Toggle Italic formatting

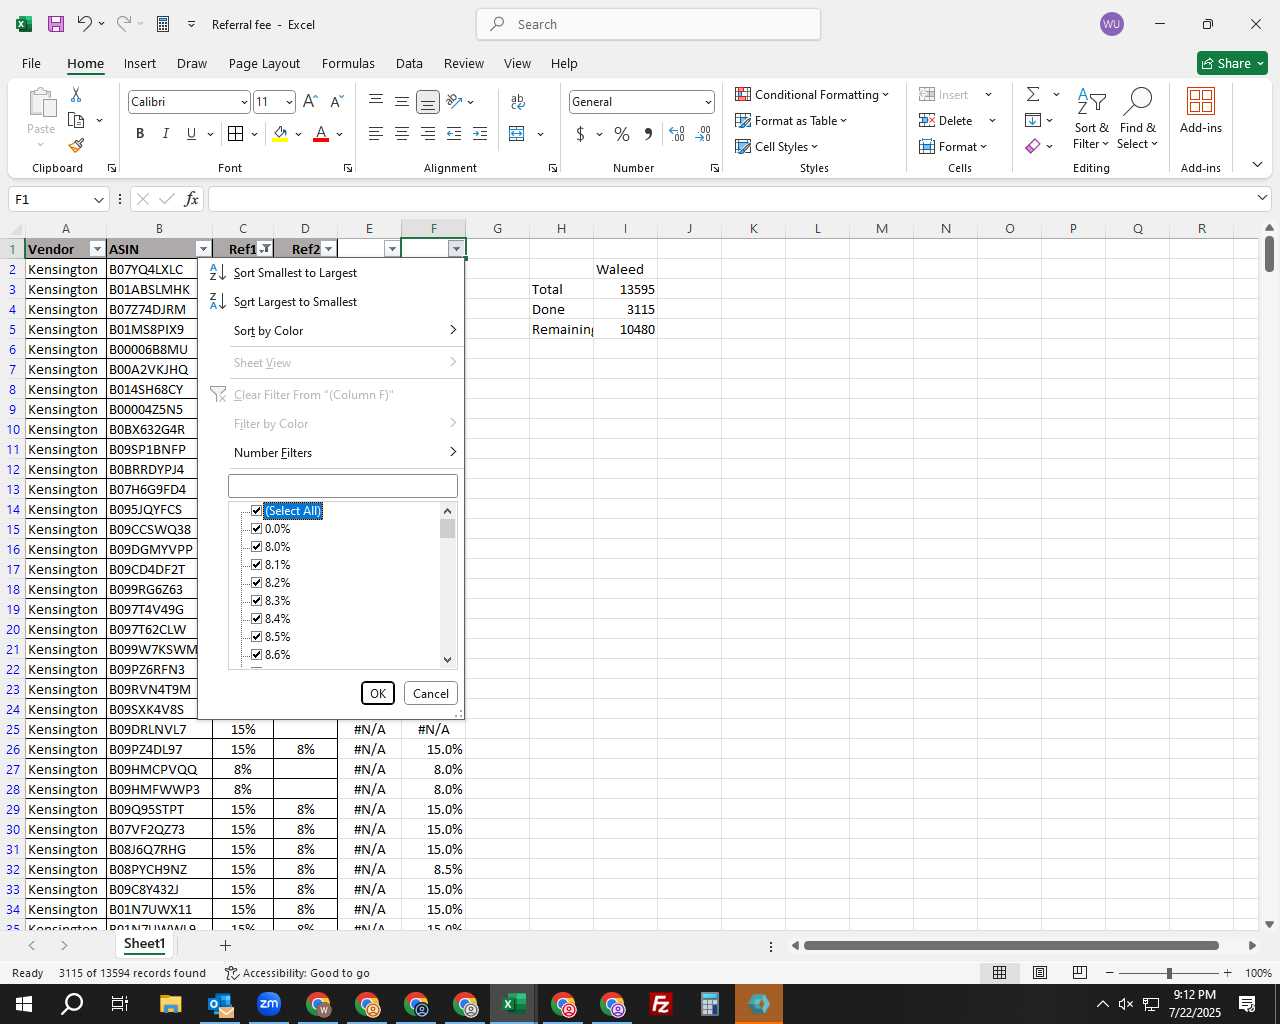coord(165,134)
